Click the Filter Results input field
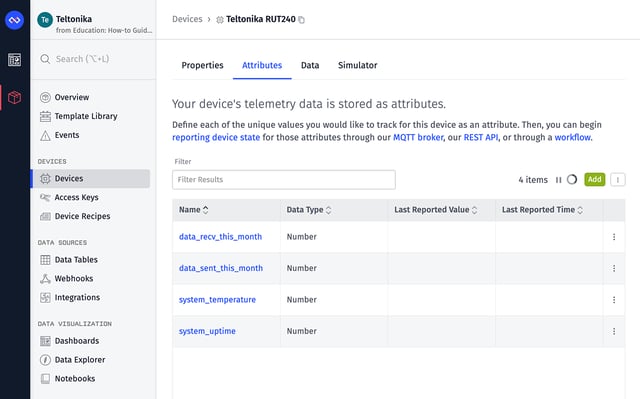Screen dimensions: 640x399 (284, 180)
